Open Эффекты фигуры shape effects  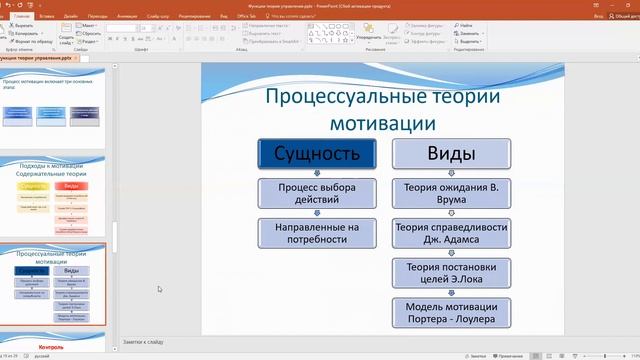424,41
